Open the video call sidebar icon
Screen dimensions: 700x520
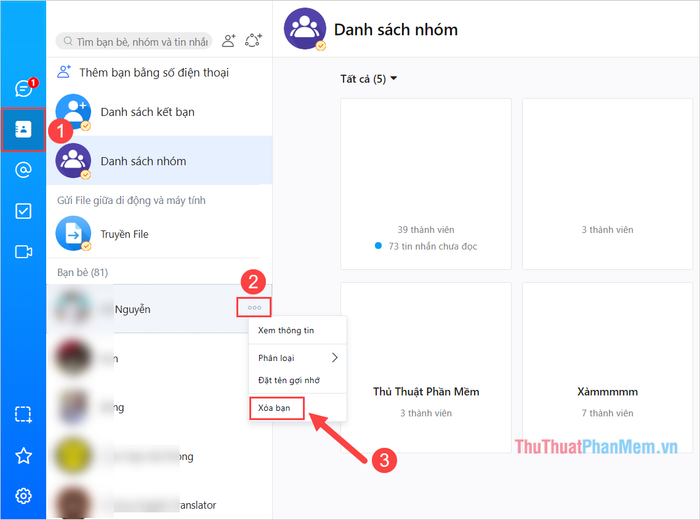23,252
